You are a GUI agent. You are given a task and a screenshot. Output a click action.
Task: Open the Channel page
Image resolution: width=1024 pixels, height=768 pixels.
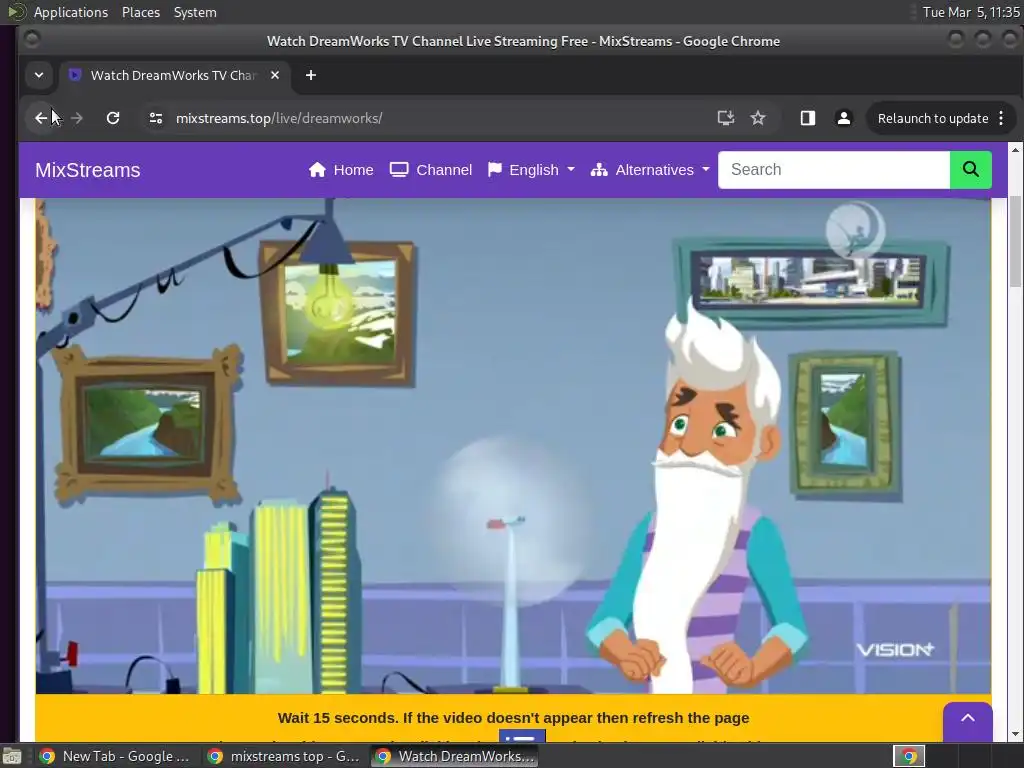point(430,170)
